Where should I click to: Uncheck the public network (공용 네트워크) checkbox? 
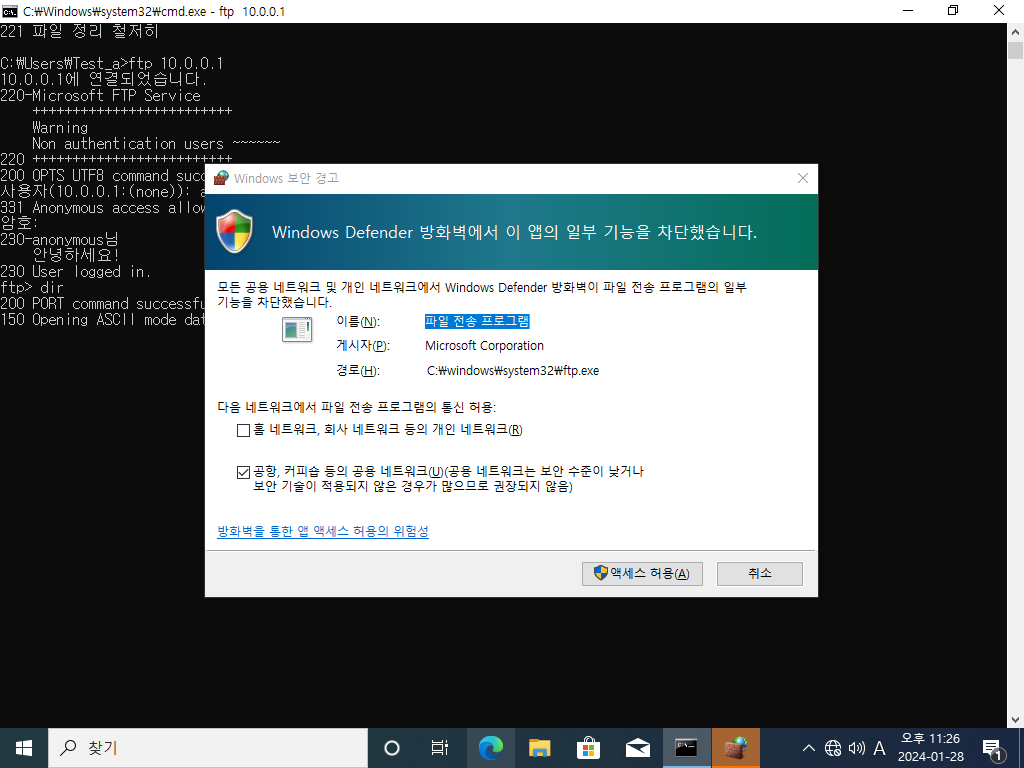[244, 472]
